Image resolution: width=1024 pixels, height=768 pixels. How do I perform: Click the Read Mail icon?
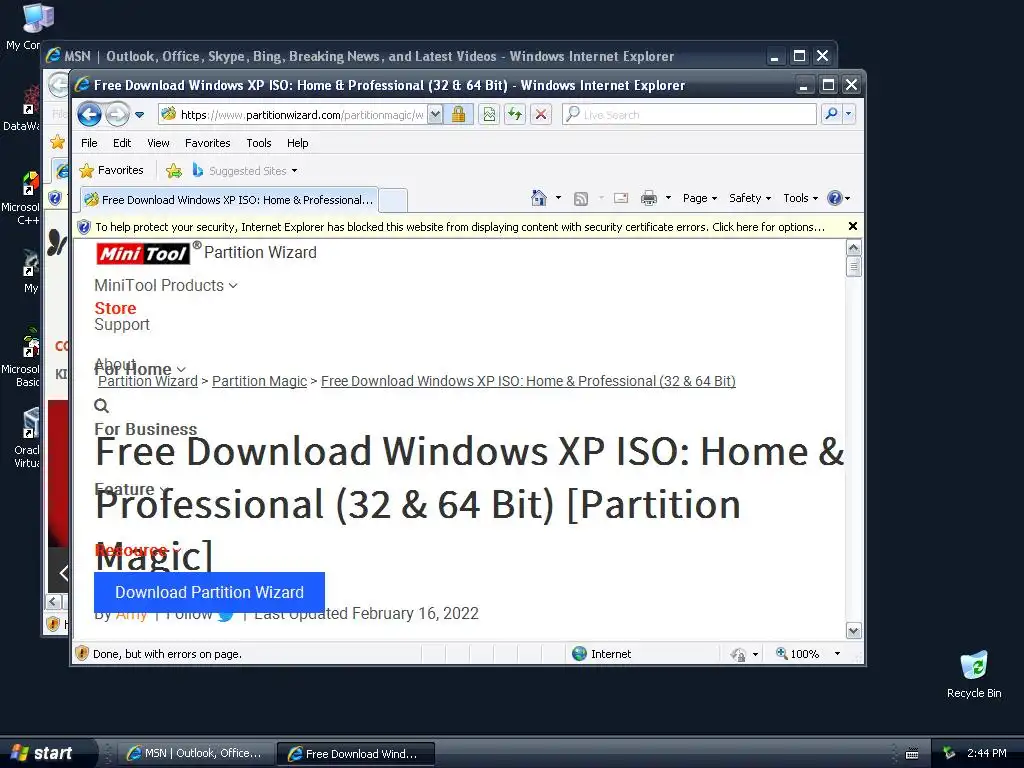coord(621,198)
